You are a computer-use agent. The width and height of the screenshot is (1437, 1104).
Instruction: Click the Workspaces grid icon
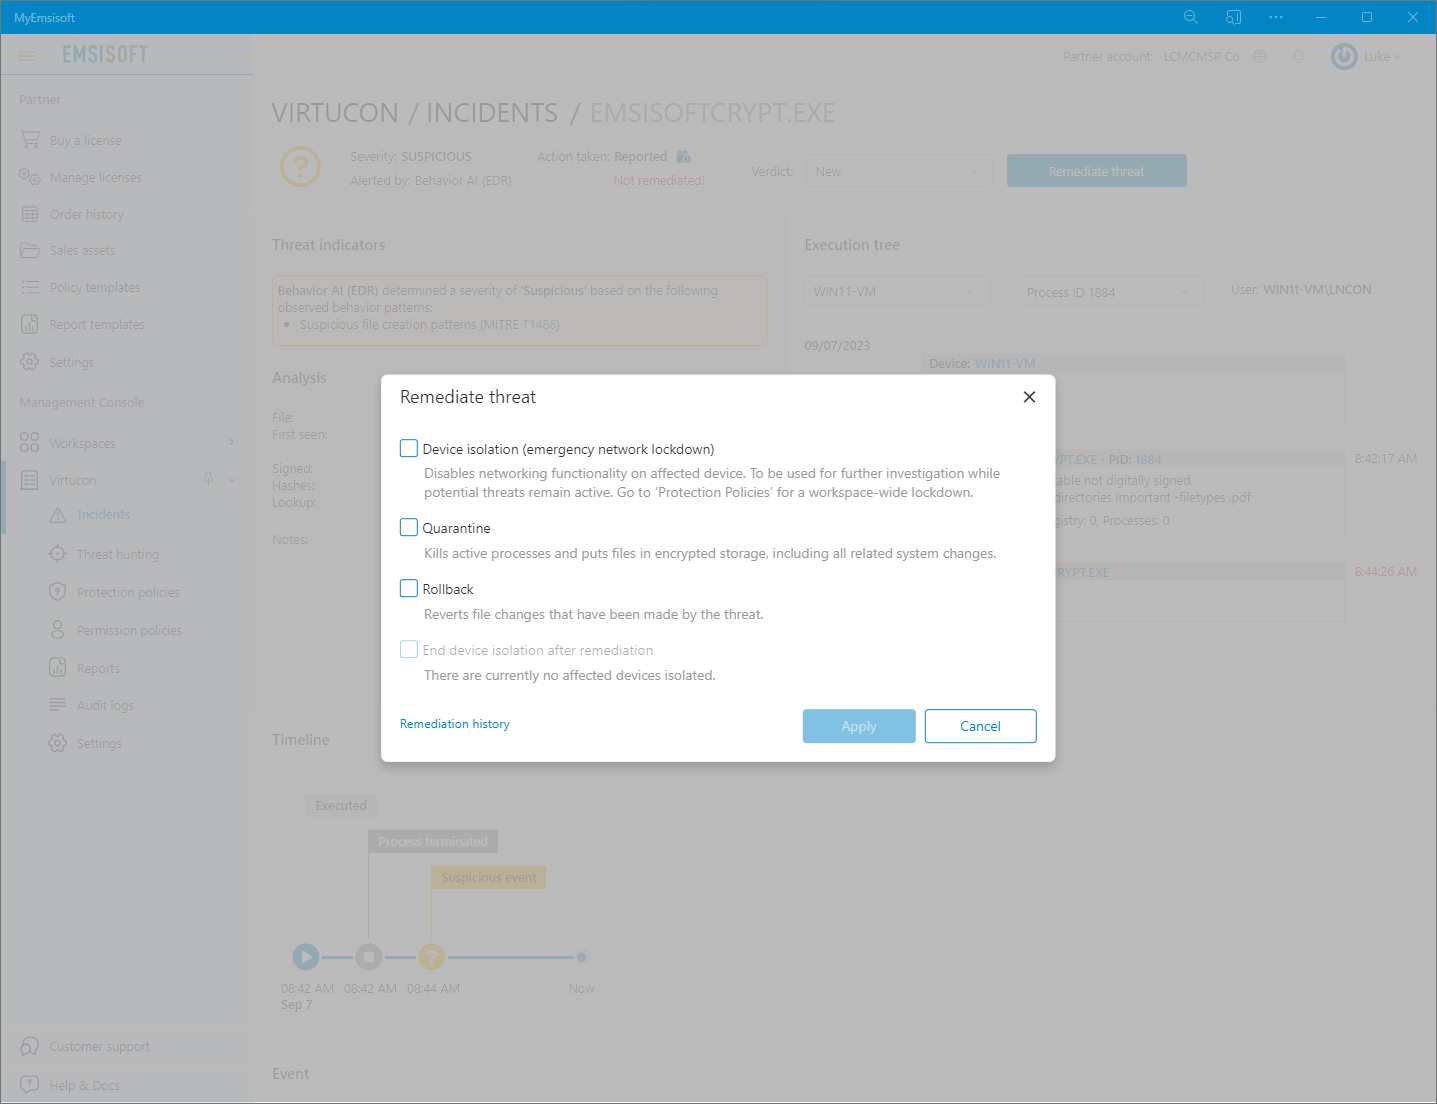30,443
